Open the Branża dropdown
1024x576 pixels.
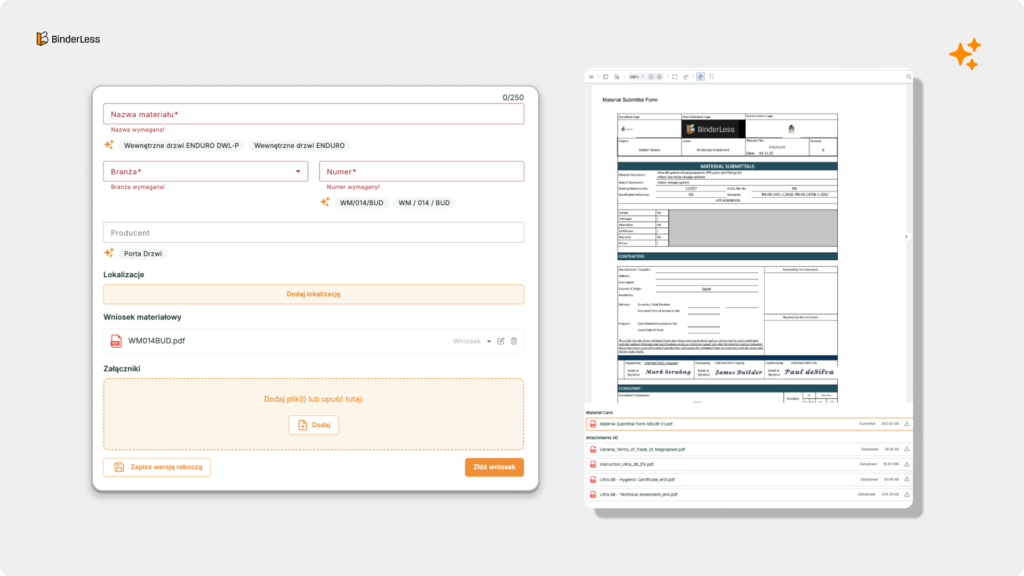[299, 172]
